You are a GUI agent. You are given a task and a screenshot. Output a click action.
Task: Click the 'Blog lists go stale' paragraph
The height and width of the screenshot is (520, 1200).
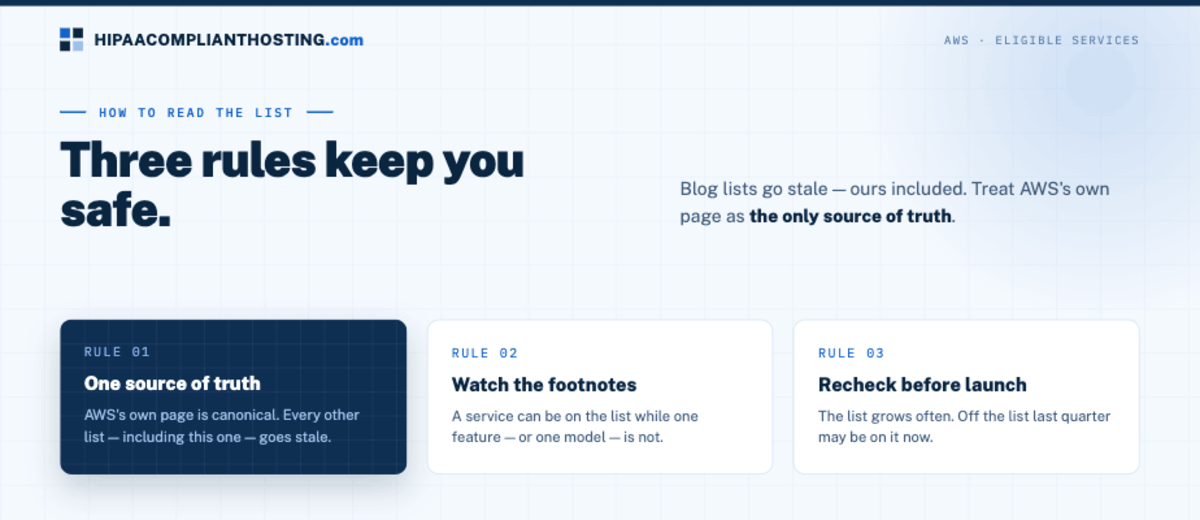895,202
